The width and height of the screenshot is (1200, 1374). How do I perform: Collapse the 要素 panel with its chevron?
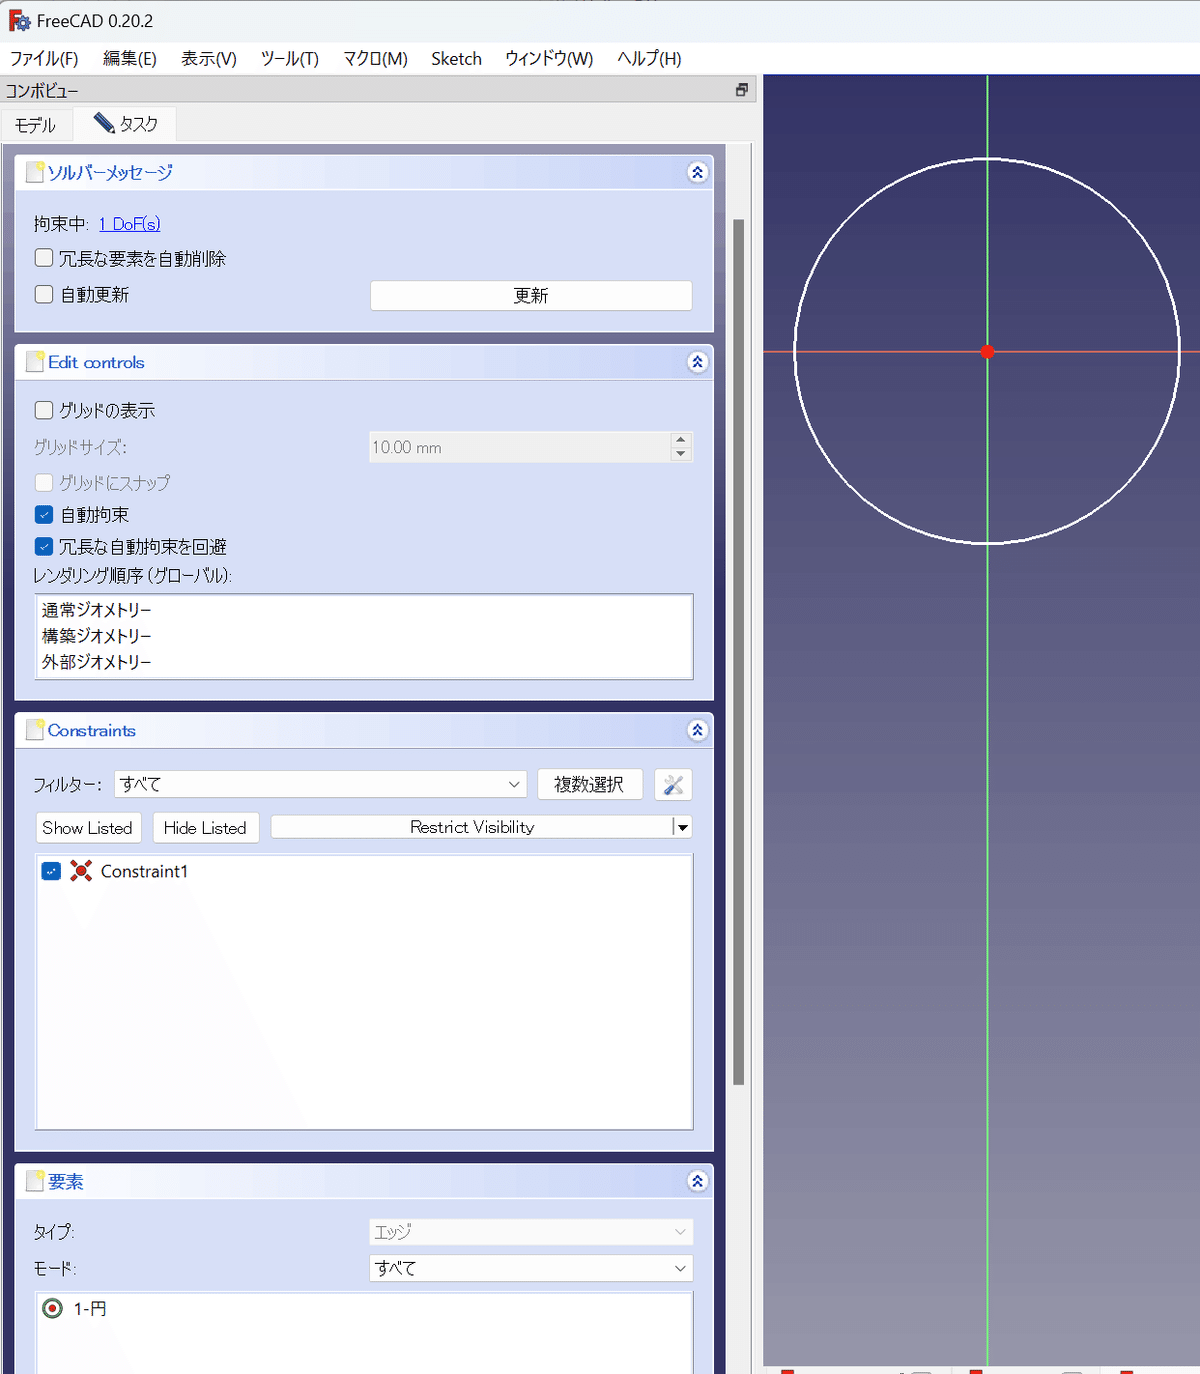pos(697,1181)
